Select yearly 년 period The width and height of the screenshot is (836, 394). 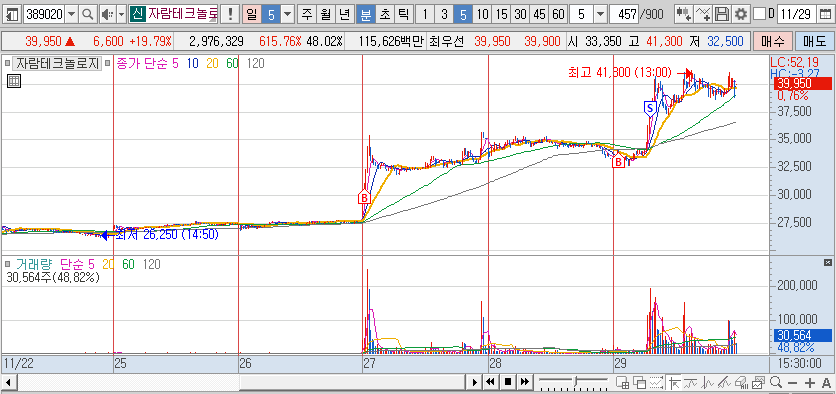pos(345,14)
